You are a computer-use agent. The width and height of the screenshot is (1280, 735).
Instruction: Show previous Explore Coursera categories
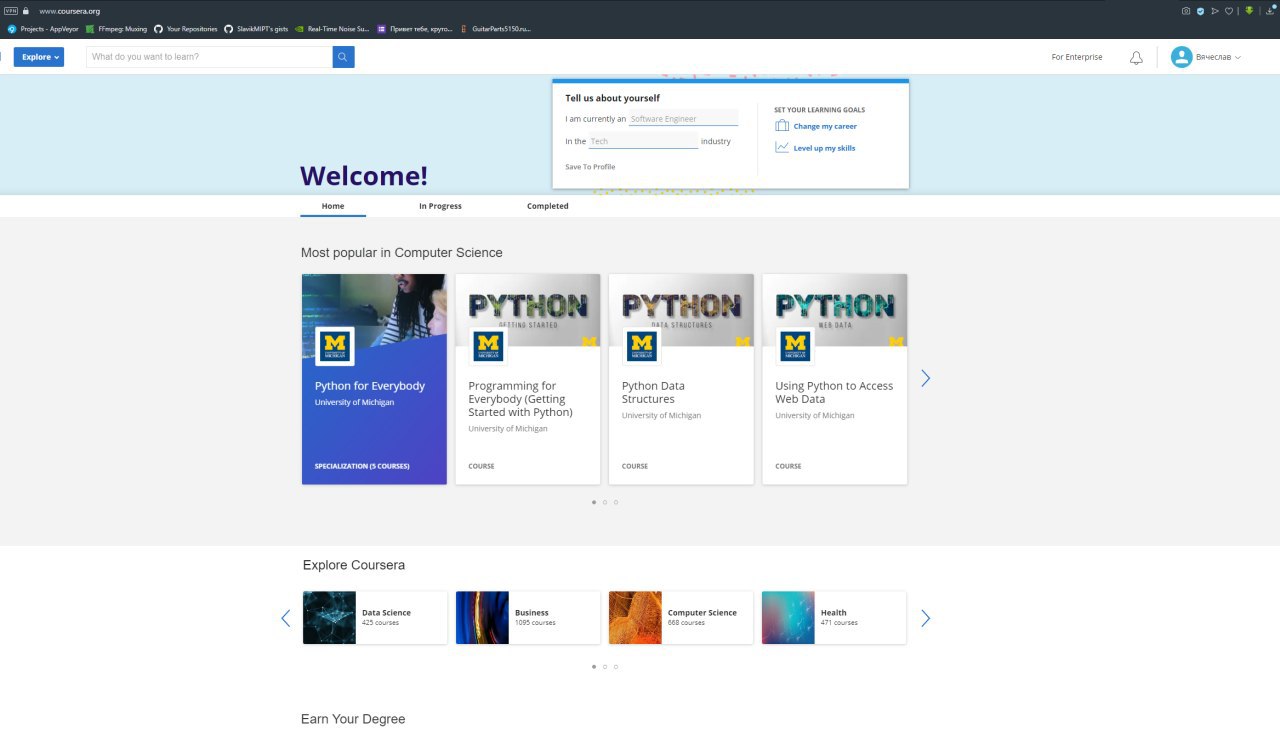click(285, 618)
